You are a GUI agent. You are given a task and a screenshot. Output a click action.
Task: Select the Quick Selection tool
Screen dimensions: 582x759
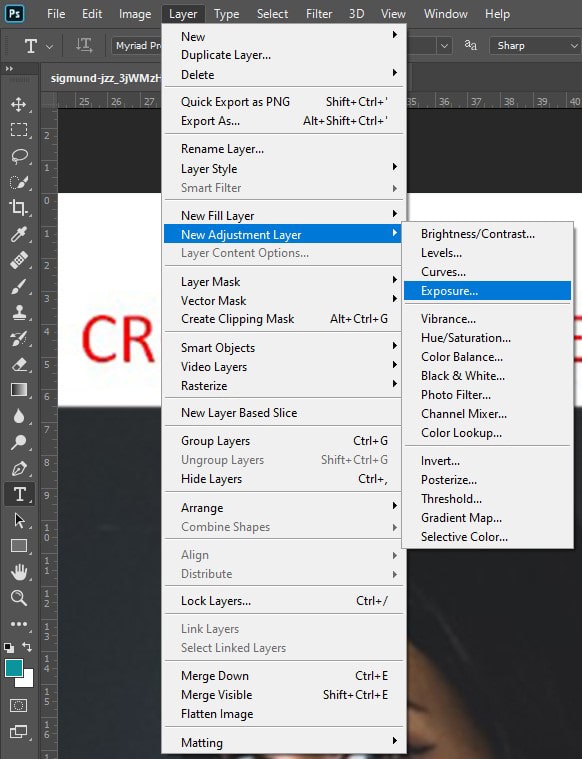[x=19, y=182]
